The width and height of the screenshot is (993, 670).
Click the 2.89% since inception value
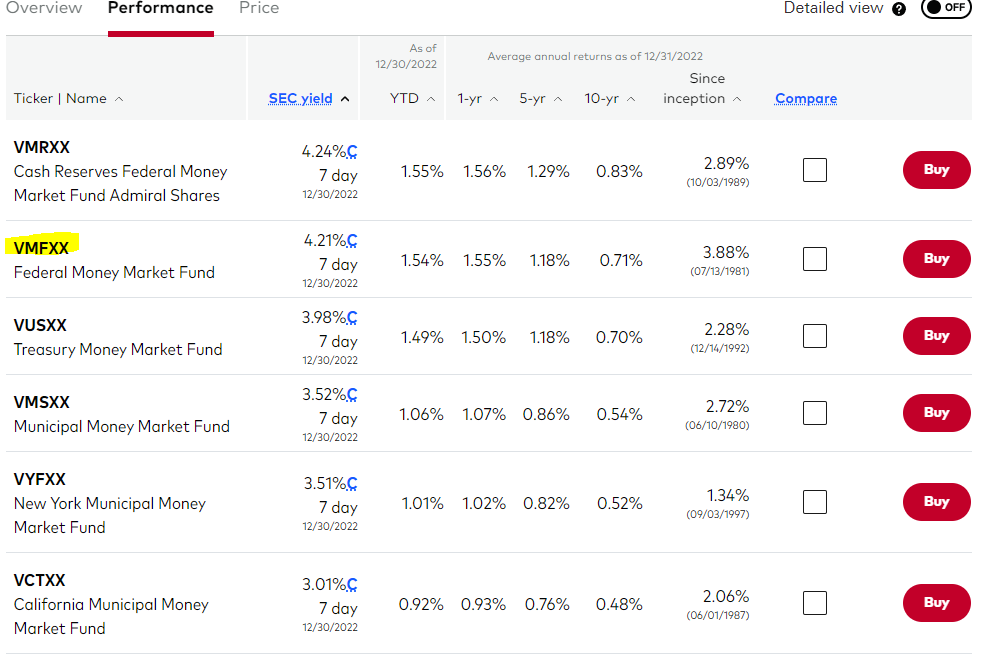[726, 163]
